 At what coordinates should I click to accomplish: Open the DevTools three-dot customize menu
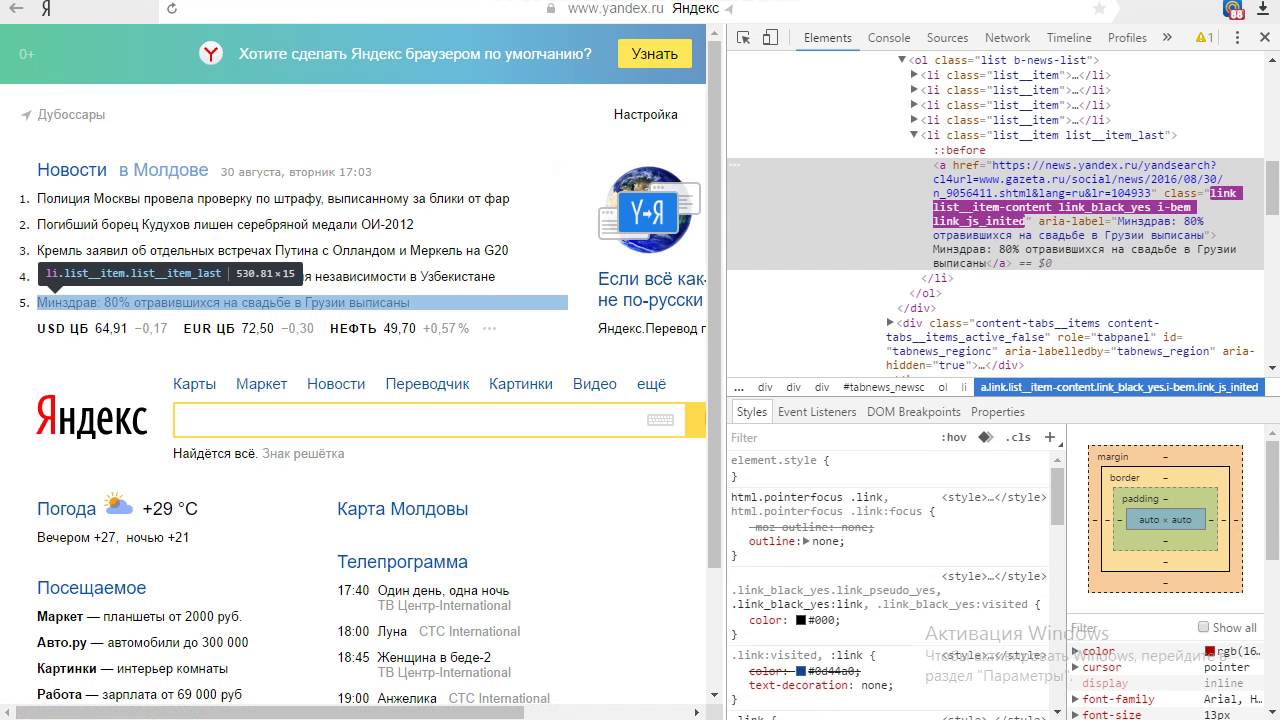1238,38
